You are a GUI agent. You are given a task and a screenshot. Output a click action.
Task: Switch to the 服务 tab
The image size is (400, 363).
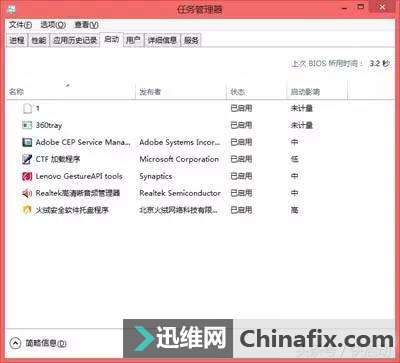(x=191, y=40)
